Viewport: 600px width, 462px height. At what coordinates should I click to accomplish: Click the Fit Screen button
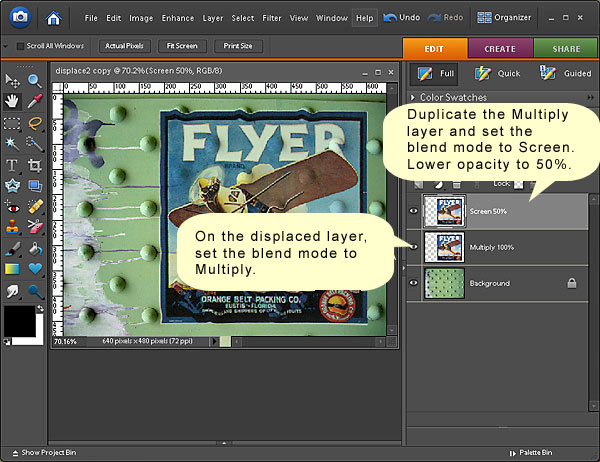click(x=182, y=46)
